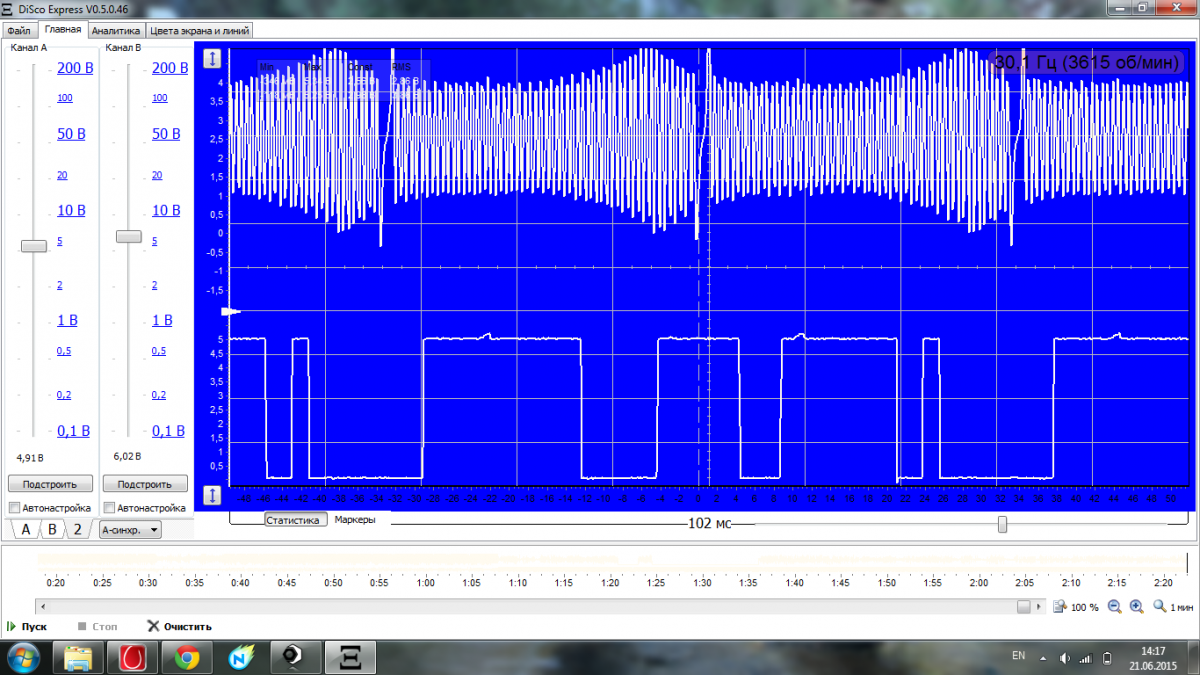The width and height of the screenshot is (1200, 675).
Task: Enable Автонастройка checkbox for Канал A
Action: tap(14, 508)
